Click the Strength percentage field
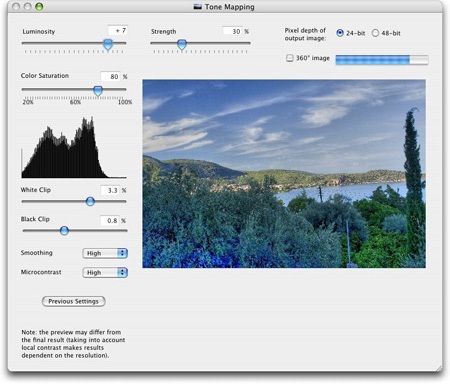Screen dimensions: 450x384 click(232, 31)
